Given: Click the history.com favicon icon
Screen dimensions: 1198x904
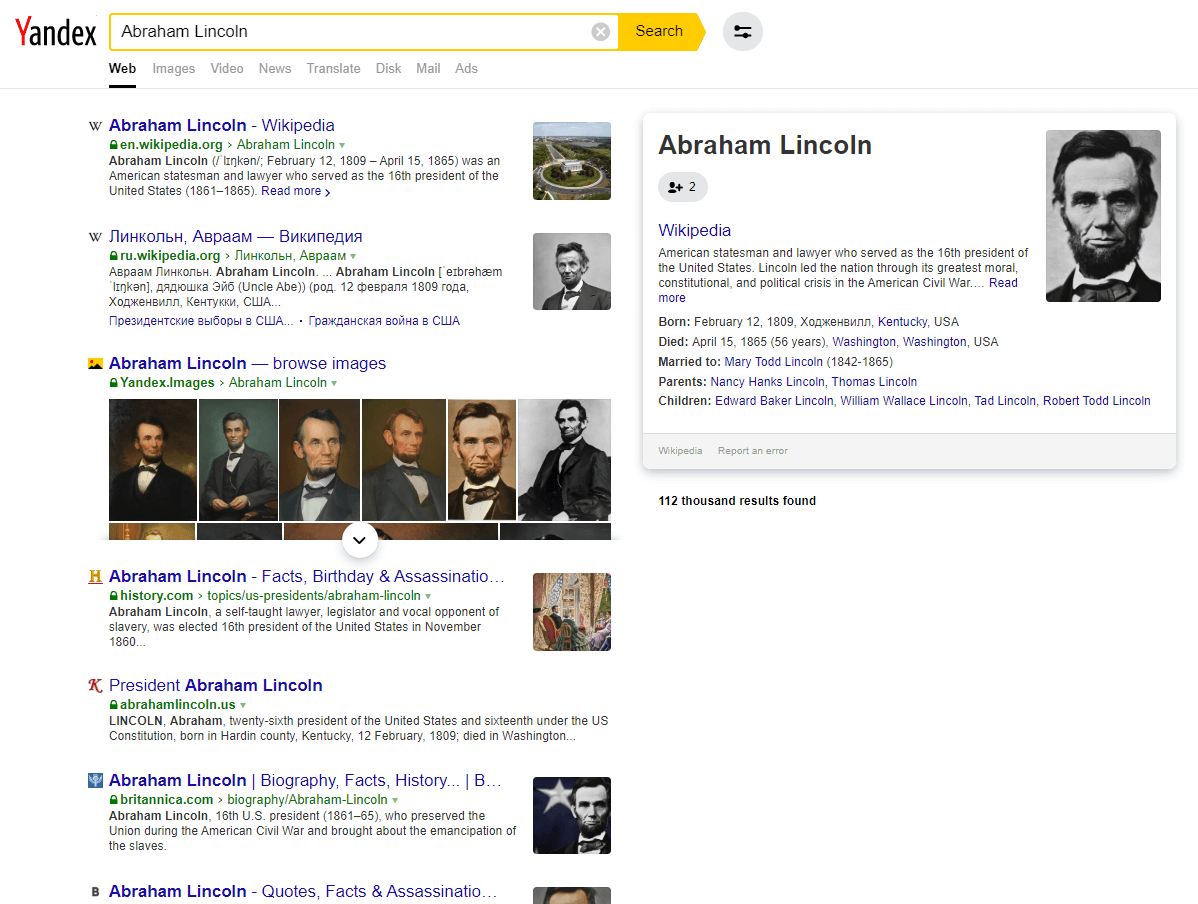Looking at the screenshot, I should [x=96, y=576].
